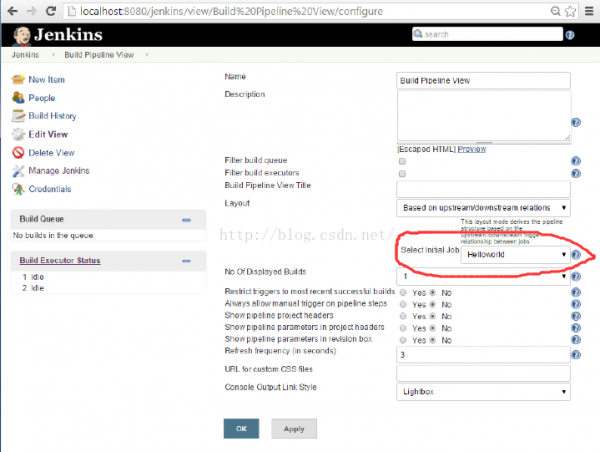This screenshot has height=452, width=600.
Task: Click the URL for custom CSS files field
Action: pos(483,373)
